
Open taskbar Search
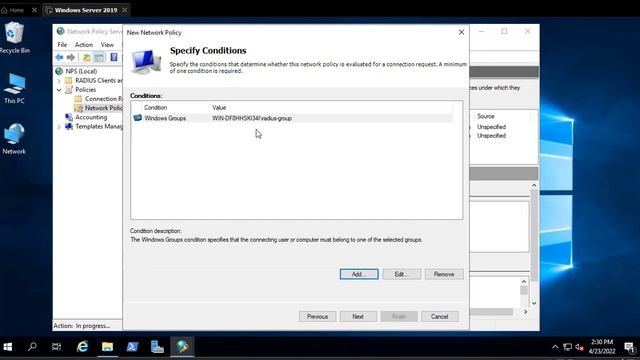pos(32,347)
